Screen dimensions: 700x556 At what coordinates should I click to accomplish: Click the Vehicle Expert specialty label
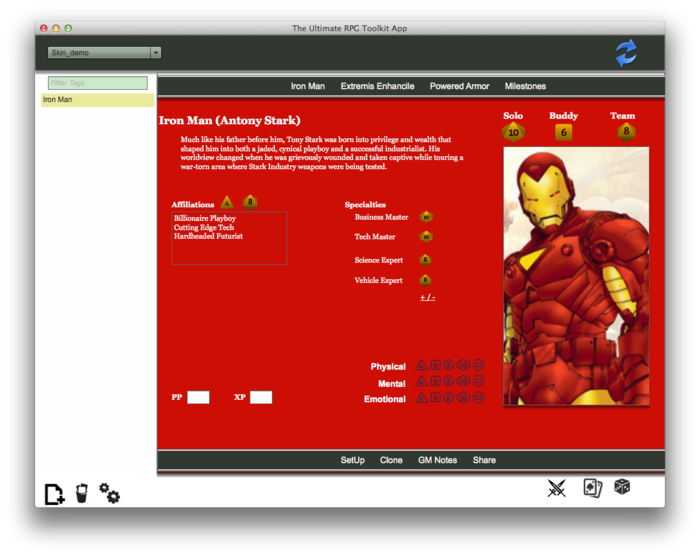[x=378, y=280]
